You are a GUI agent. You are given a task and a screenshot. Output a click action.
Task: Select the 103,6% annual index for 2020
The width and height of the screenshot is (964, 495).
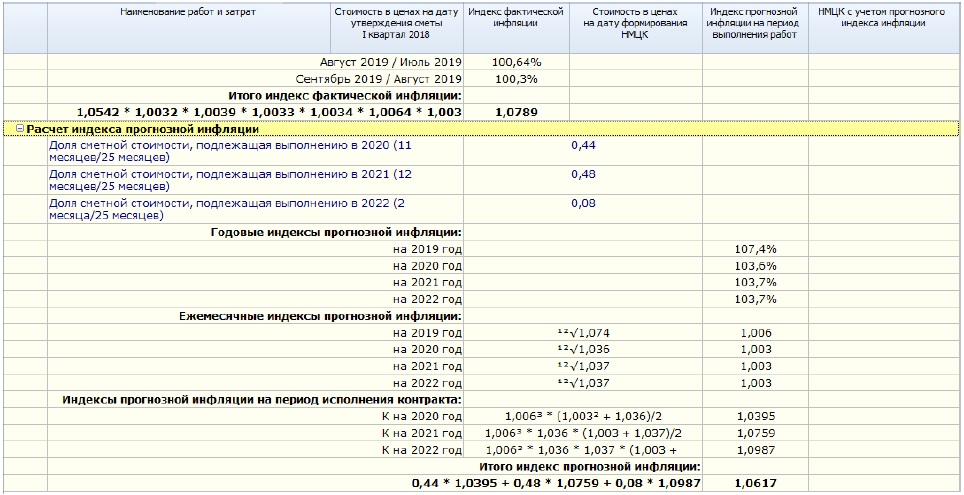pyautogui.click(x=755, y=266)
